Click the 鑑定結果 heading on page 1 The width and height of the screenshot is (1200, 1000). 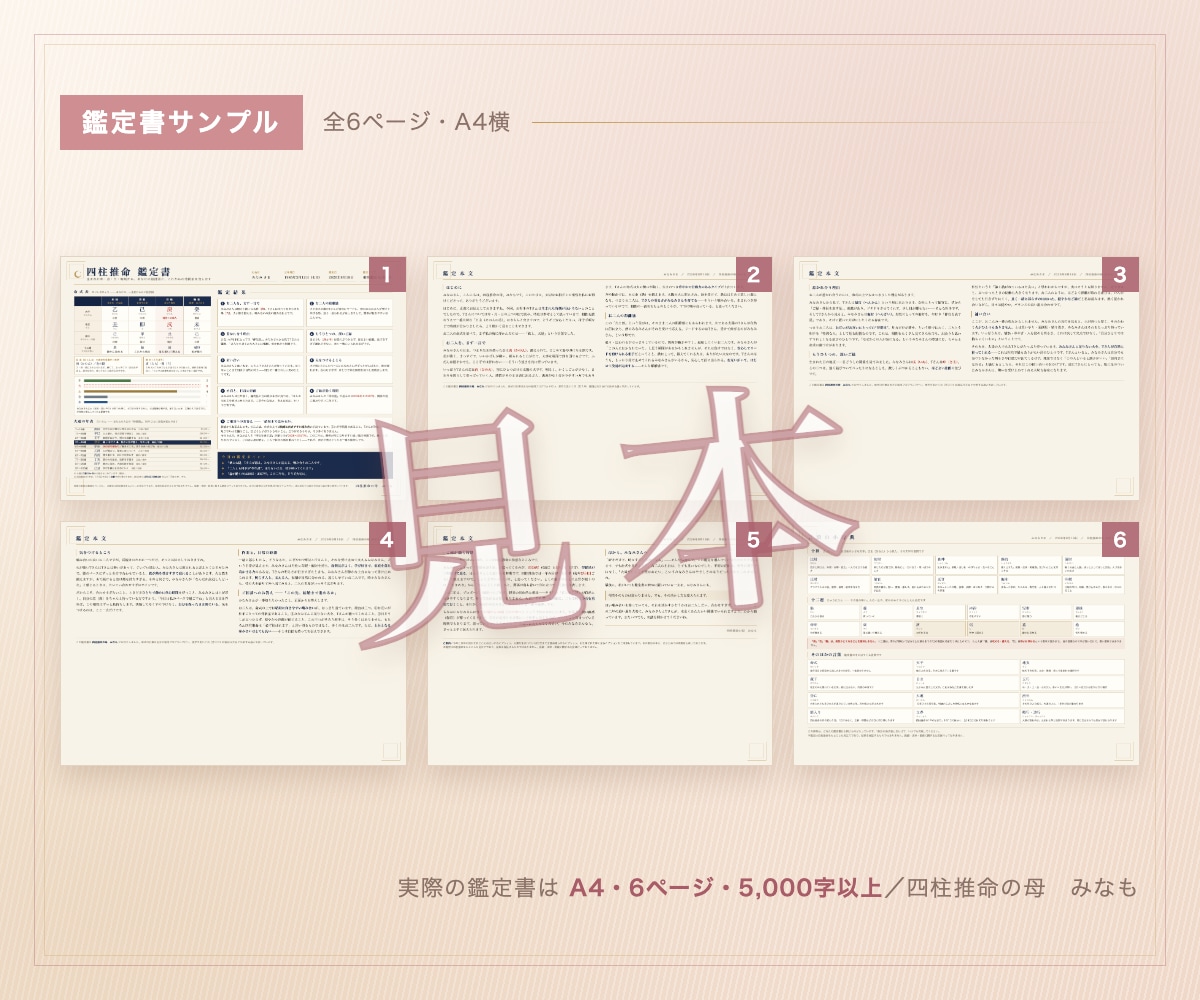click(231, 292)
